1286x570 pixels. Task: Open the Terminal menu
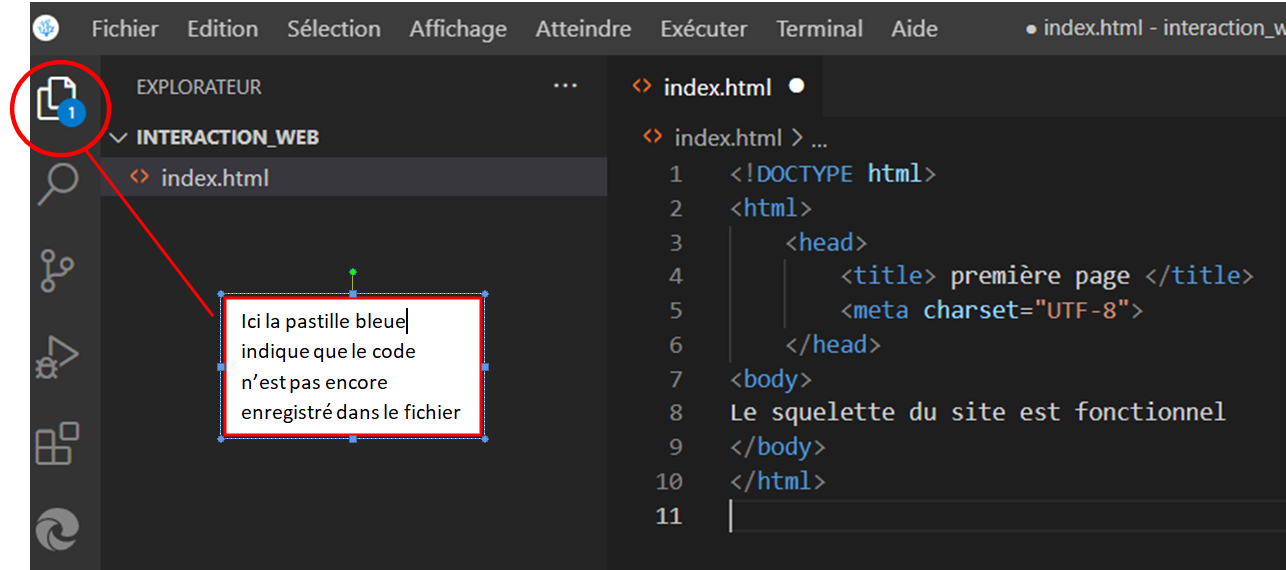pyautogui.click(x=819, y=29)
